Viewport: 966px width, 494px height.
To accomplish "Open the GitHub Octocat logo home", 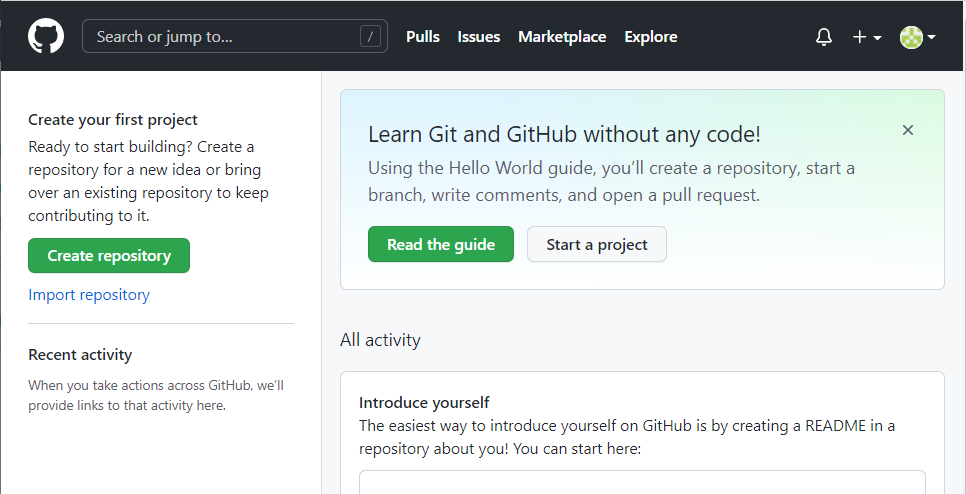I will (x=46, y=36).
